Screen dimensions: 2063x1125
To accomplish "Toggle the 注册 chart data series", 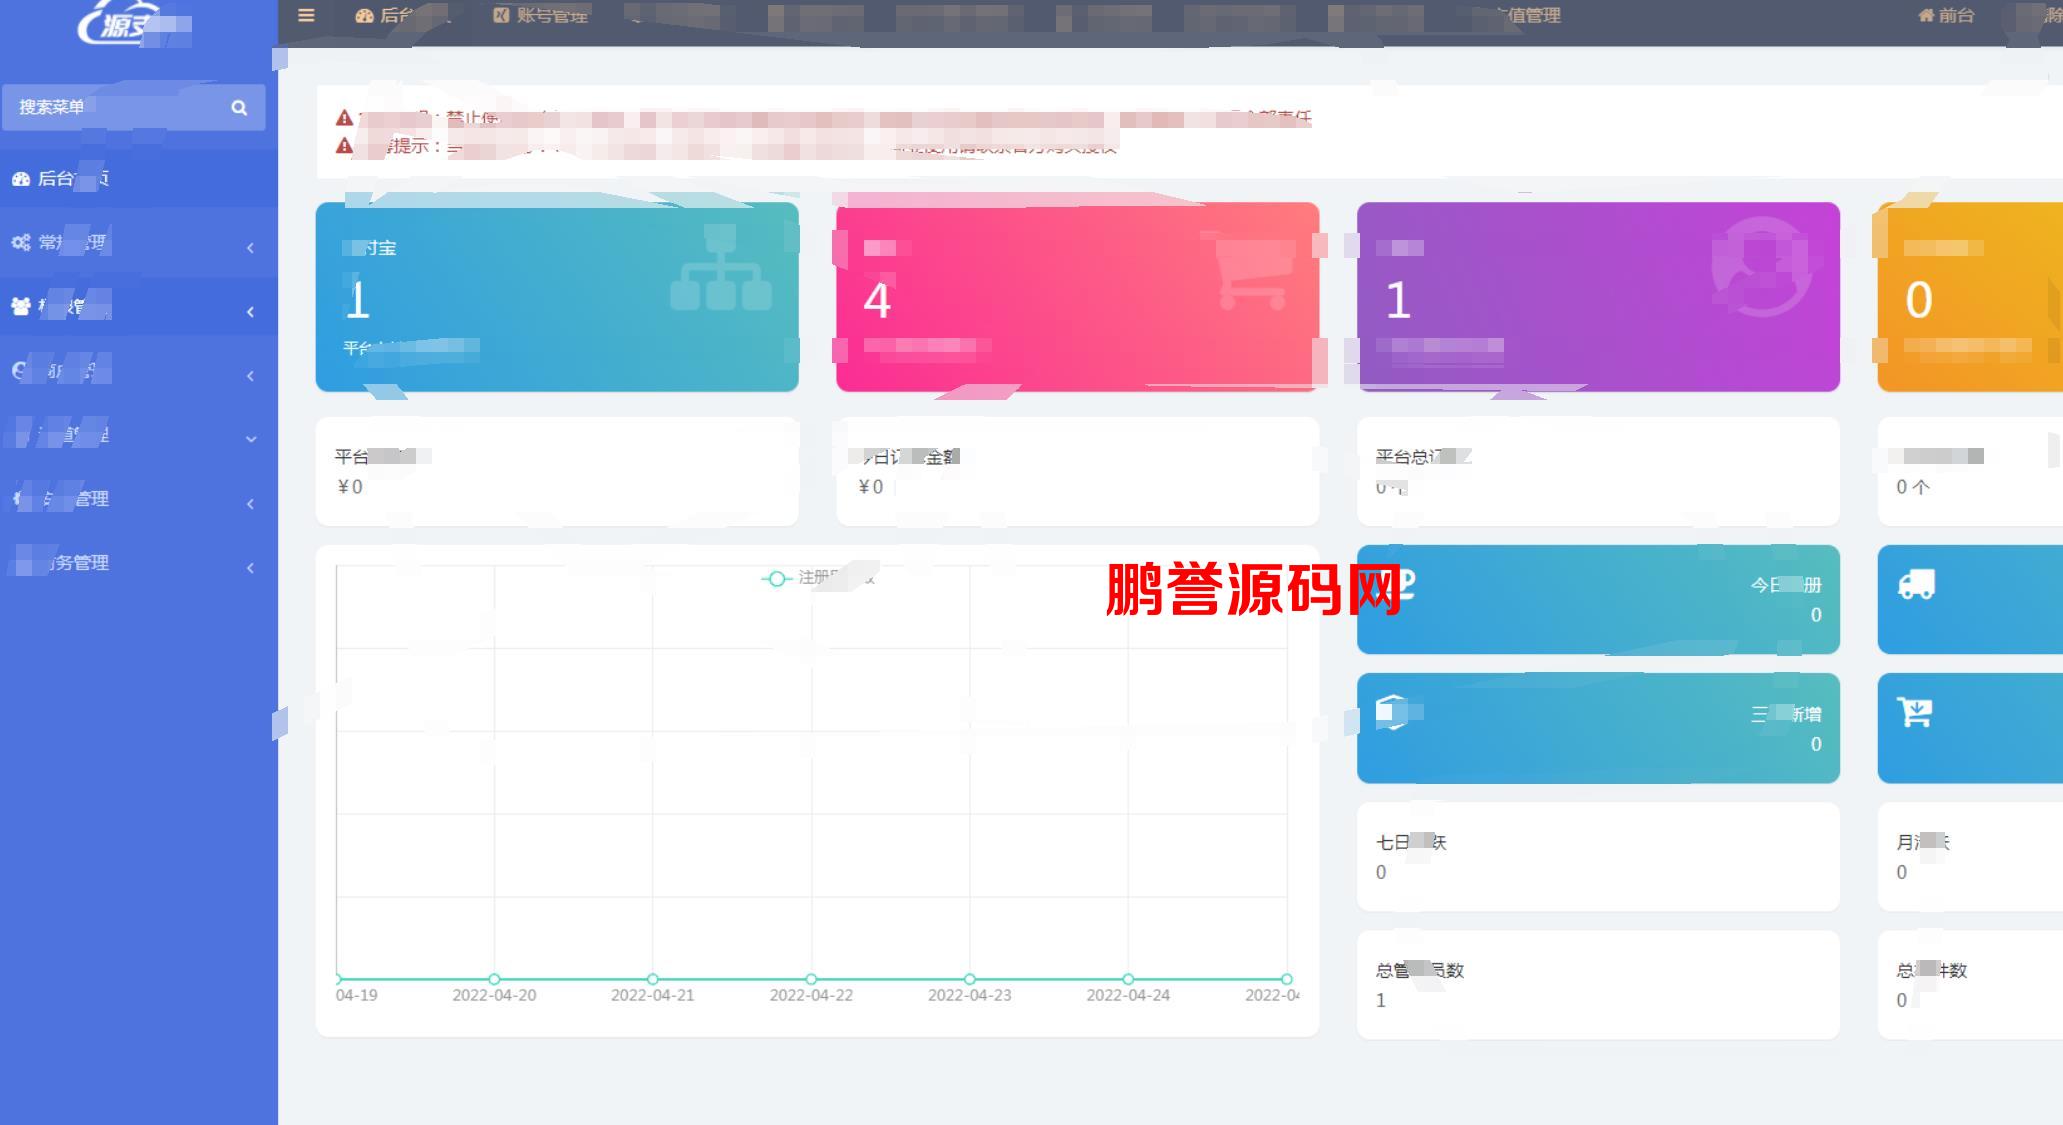I will pyautogui.click(x=819, y=578).
